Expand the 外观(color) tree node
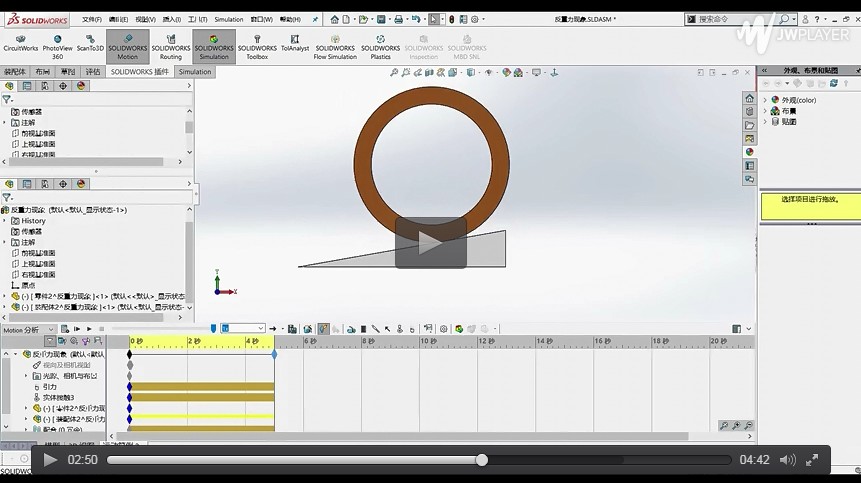The image size is (861, 483). pos(765,100)
